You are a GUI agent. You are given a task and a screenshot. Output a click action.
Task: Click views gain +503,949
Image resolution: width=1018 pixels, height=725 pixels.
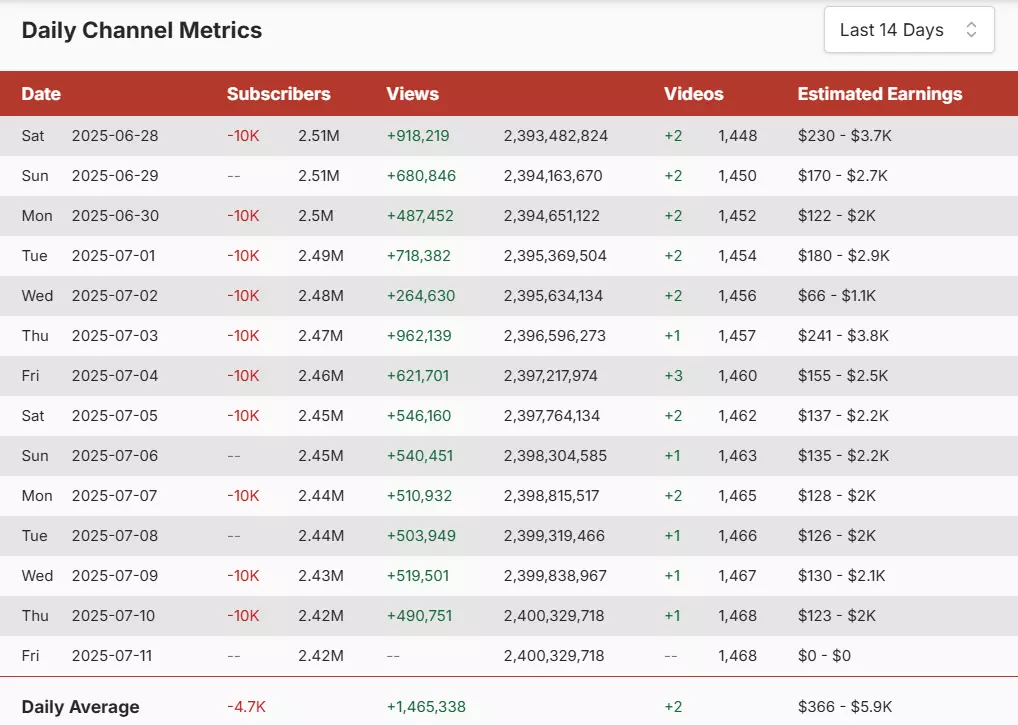tap(421, 536)
